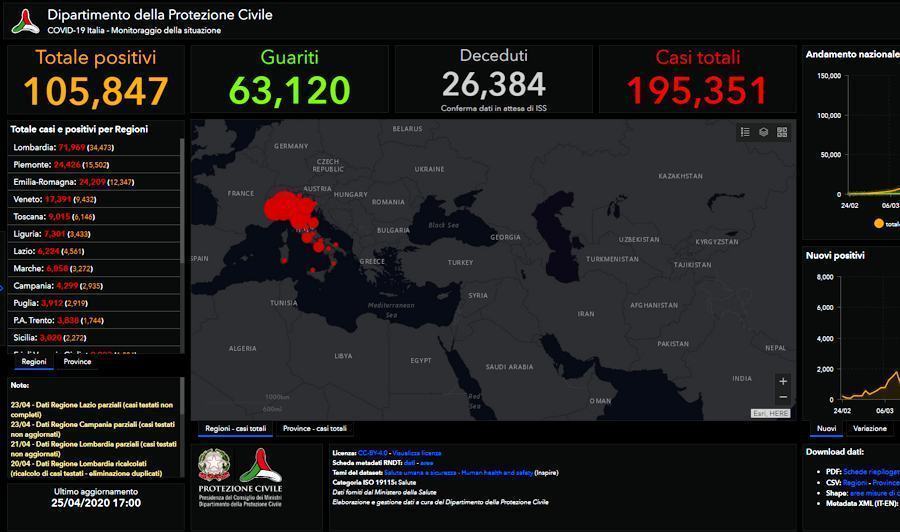Click the Protezione Civile header logo
The image size is (900, 532).
24,21
